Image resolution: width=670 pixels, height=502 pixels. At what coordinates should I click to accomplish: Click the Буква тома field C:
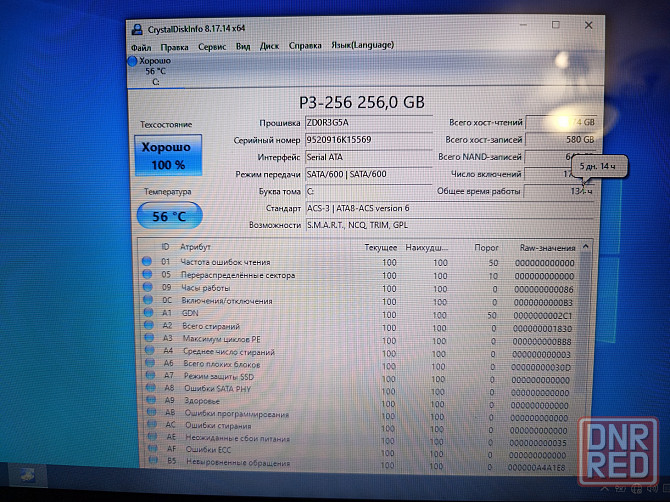tap(369, 191)
